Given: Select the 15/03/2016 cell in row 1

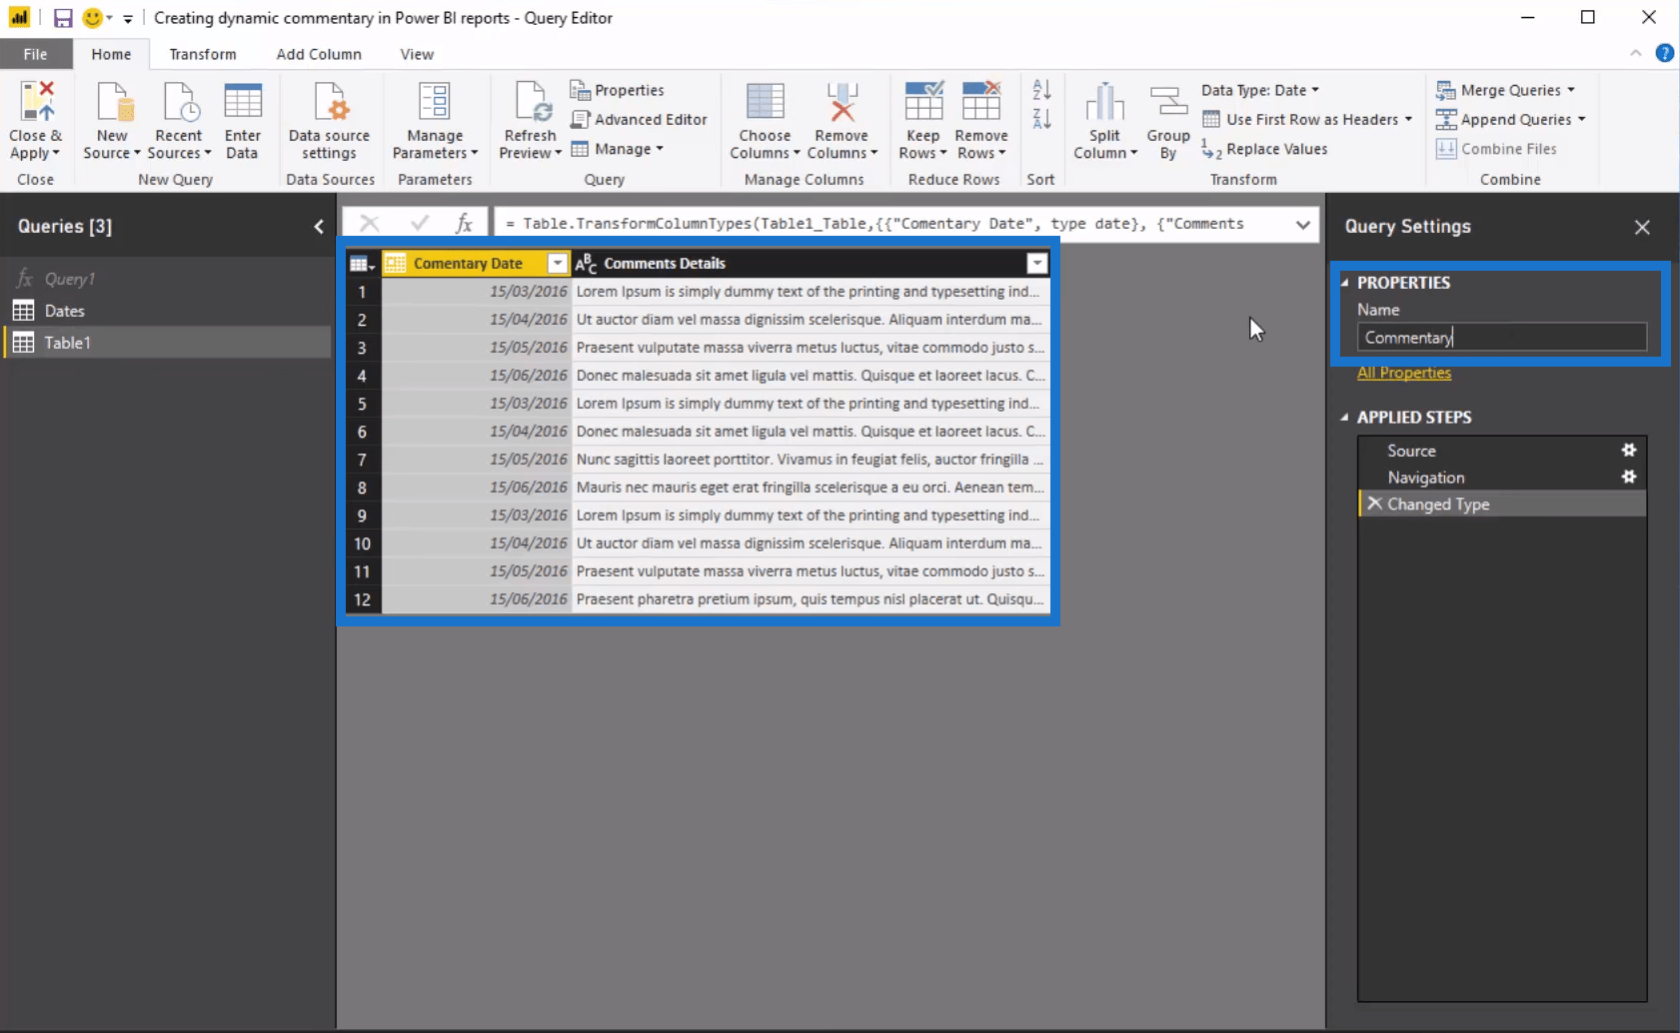Looking at the screenshot, I should coord(476,291).
